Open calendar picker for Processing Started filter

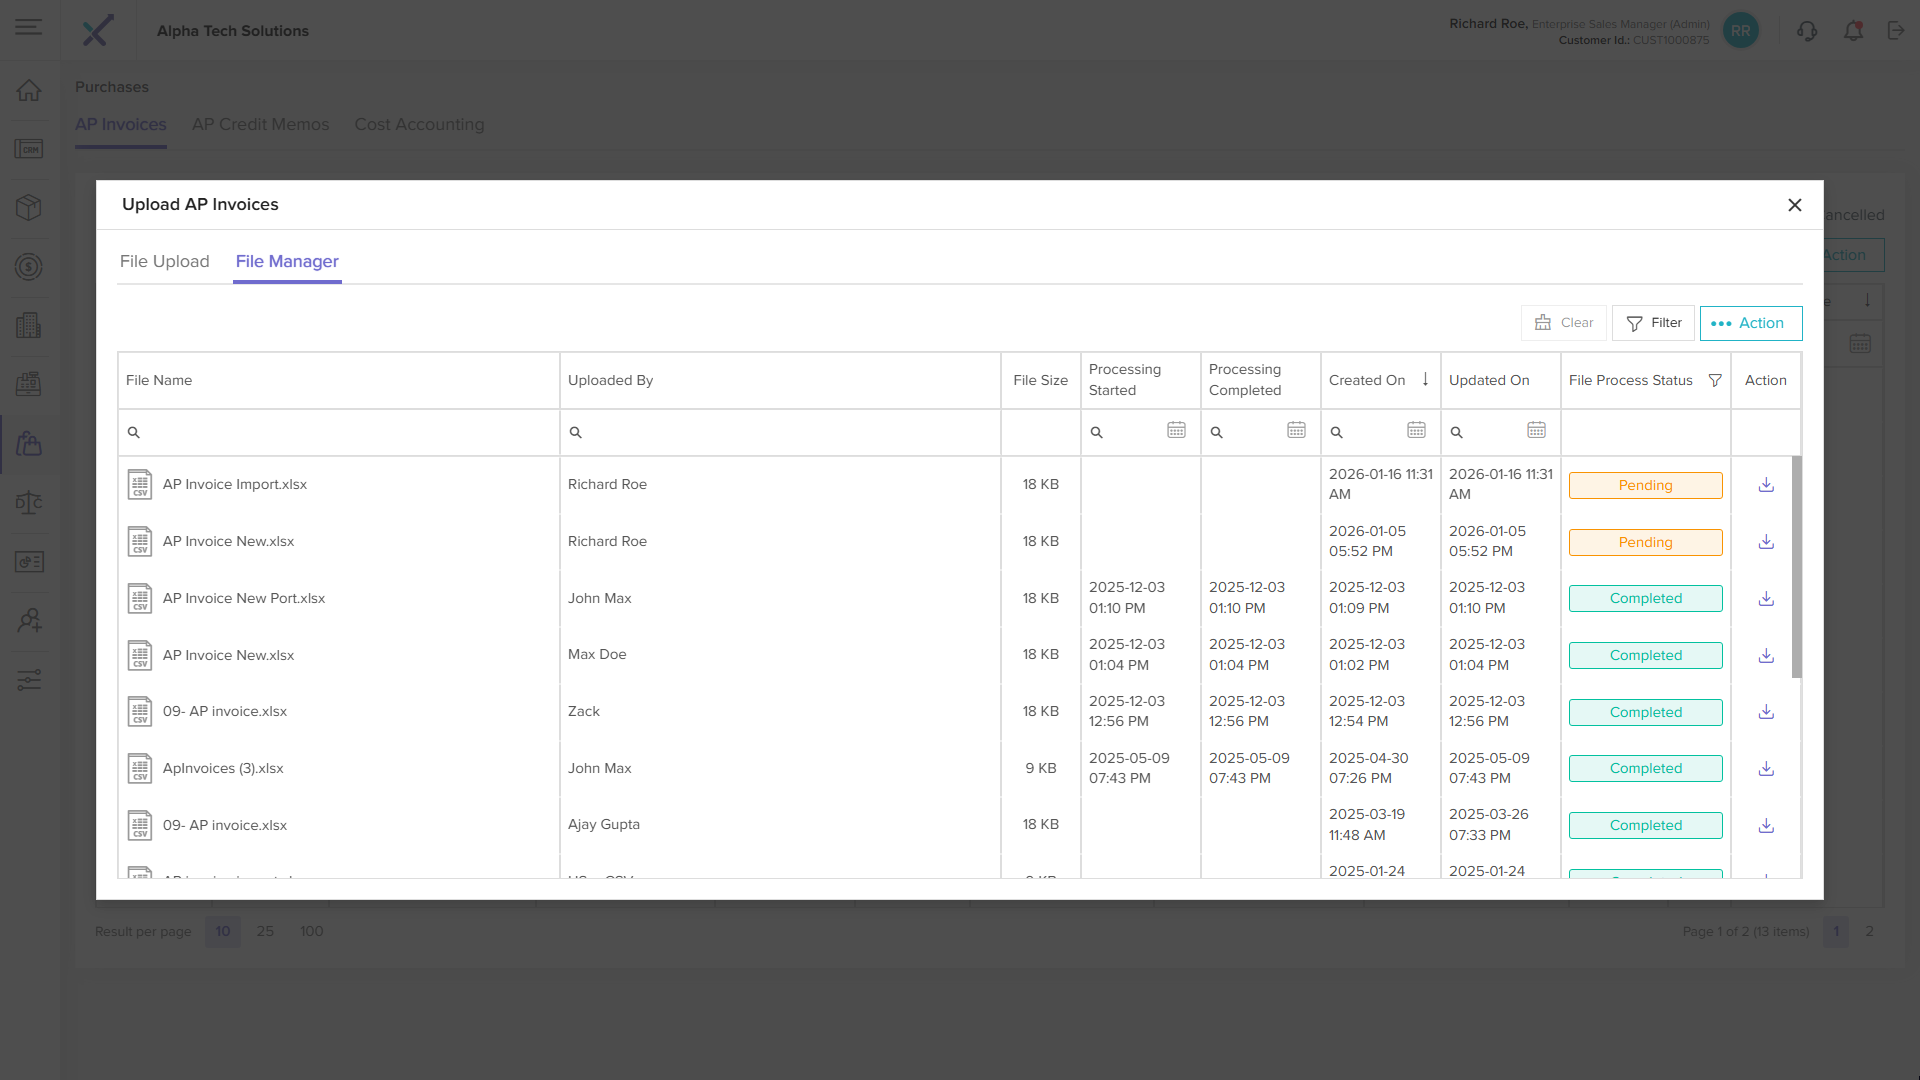pos(1176,431)
